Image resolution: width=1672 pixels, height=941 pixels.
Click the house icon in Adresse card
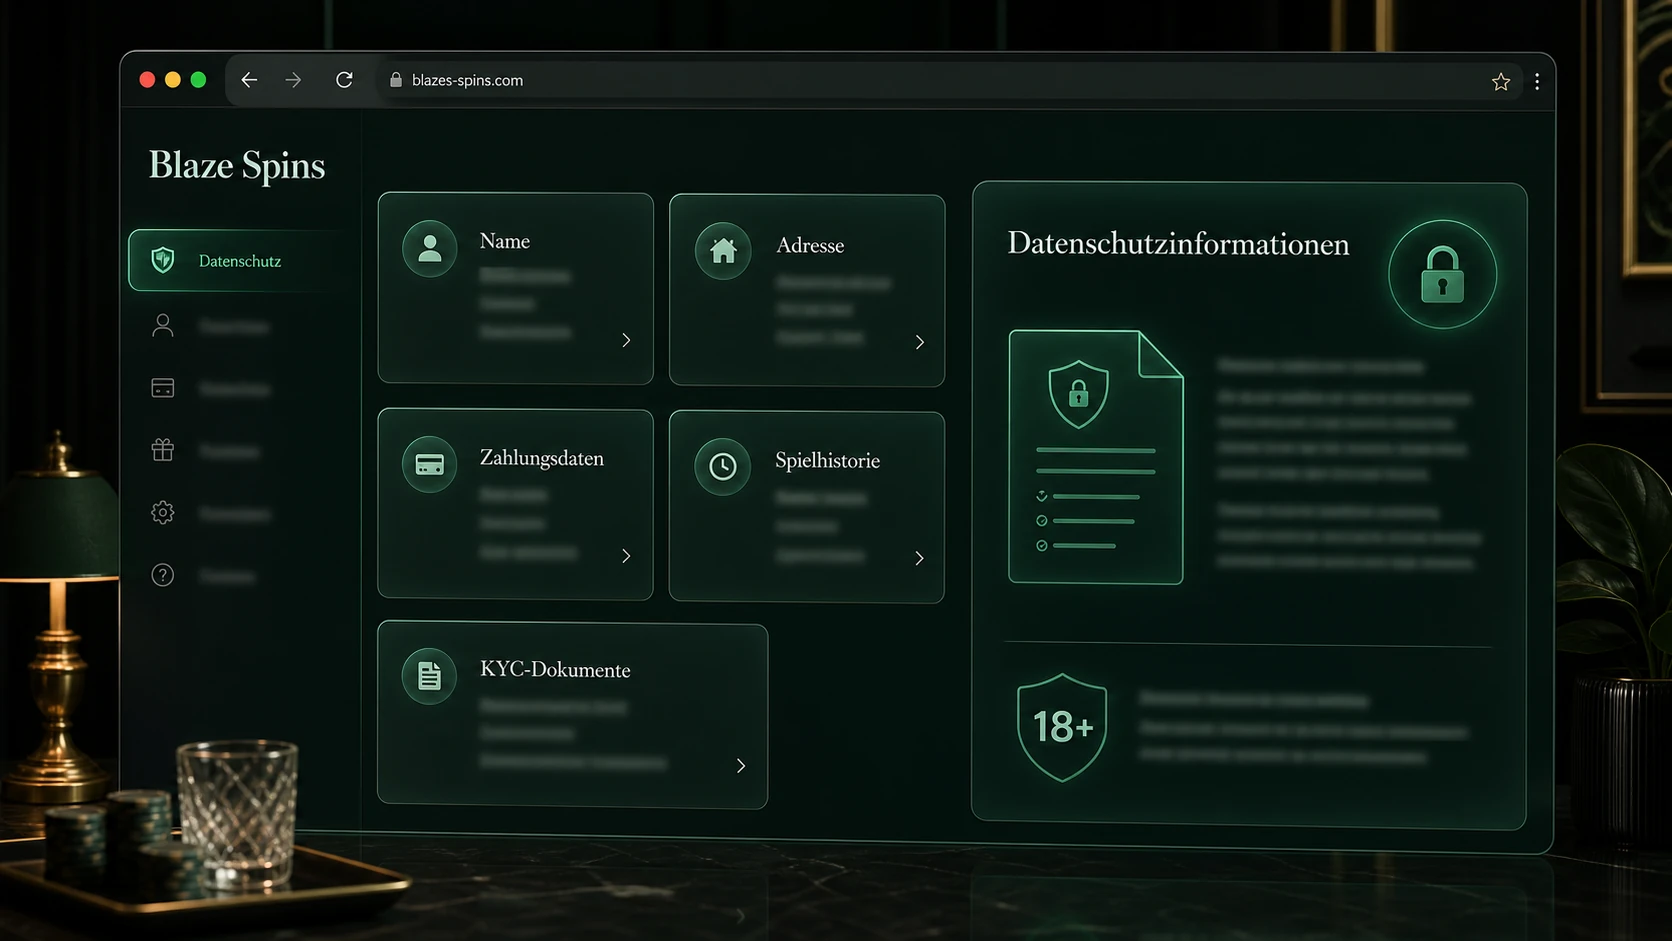tap(723, 250)
